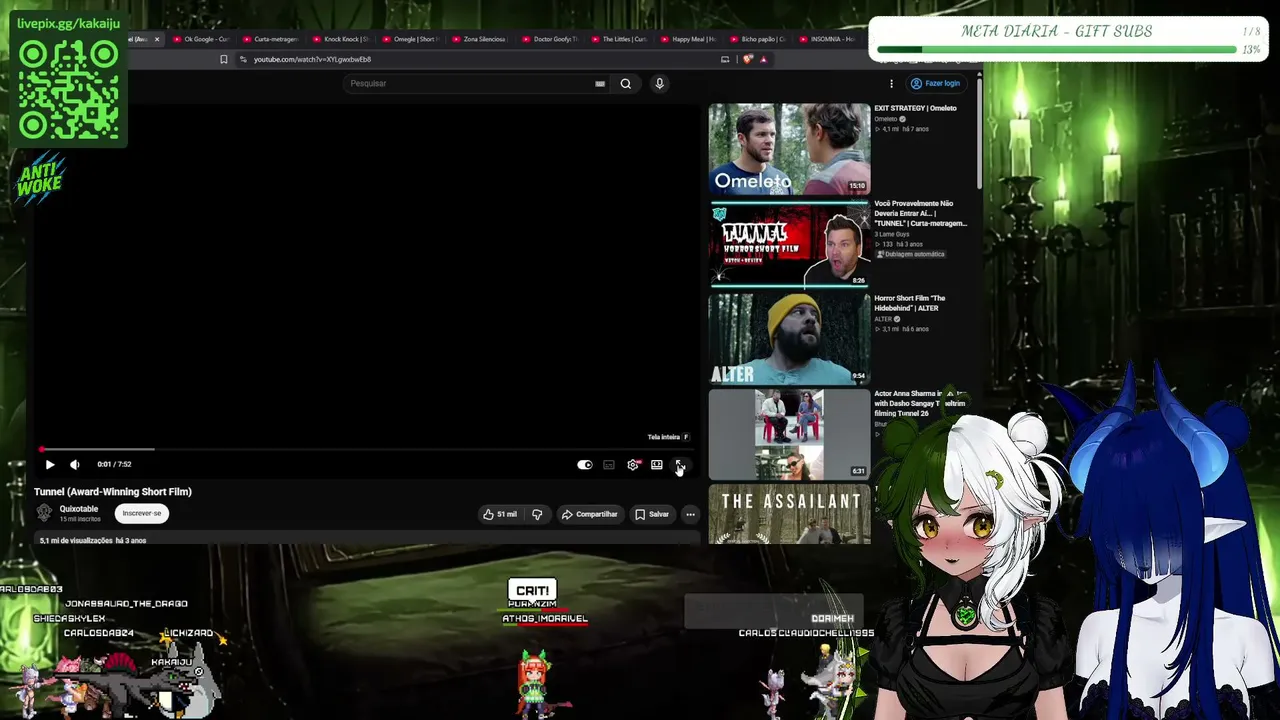Open more actions three-dot menu under video
The height and width of the screenshot is (720, 1280).
coord(690,514)
